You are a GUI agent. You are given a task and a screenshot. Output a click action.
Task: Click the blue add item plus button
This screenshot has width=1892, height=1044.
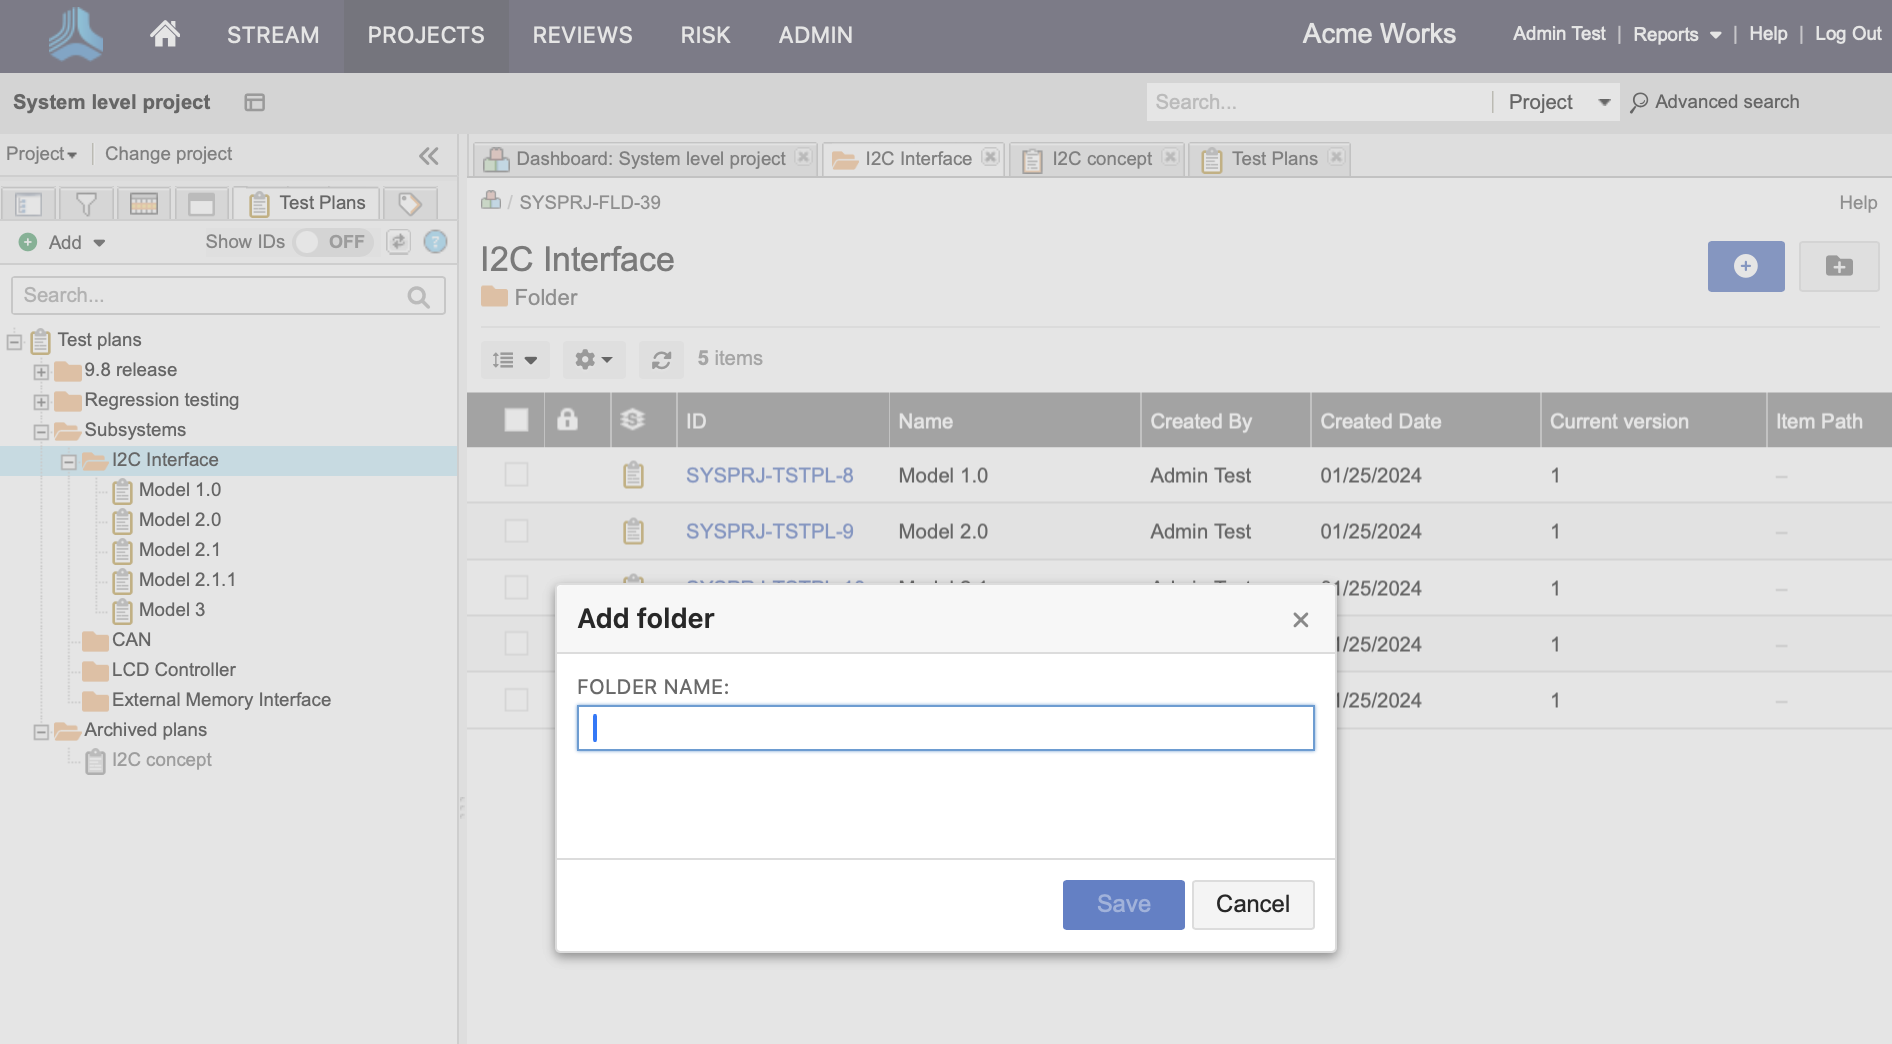pyautogui.click(x=1746, y=266)
